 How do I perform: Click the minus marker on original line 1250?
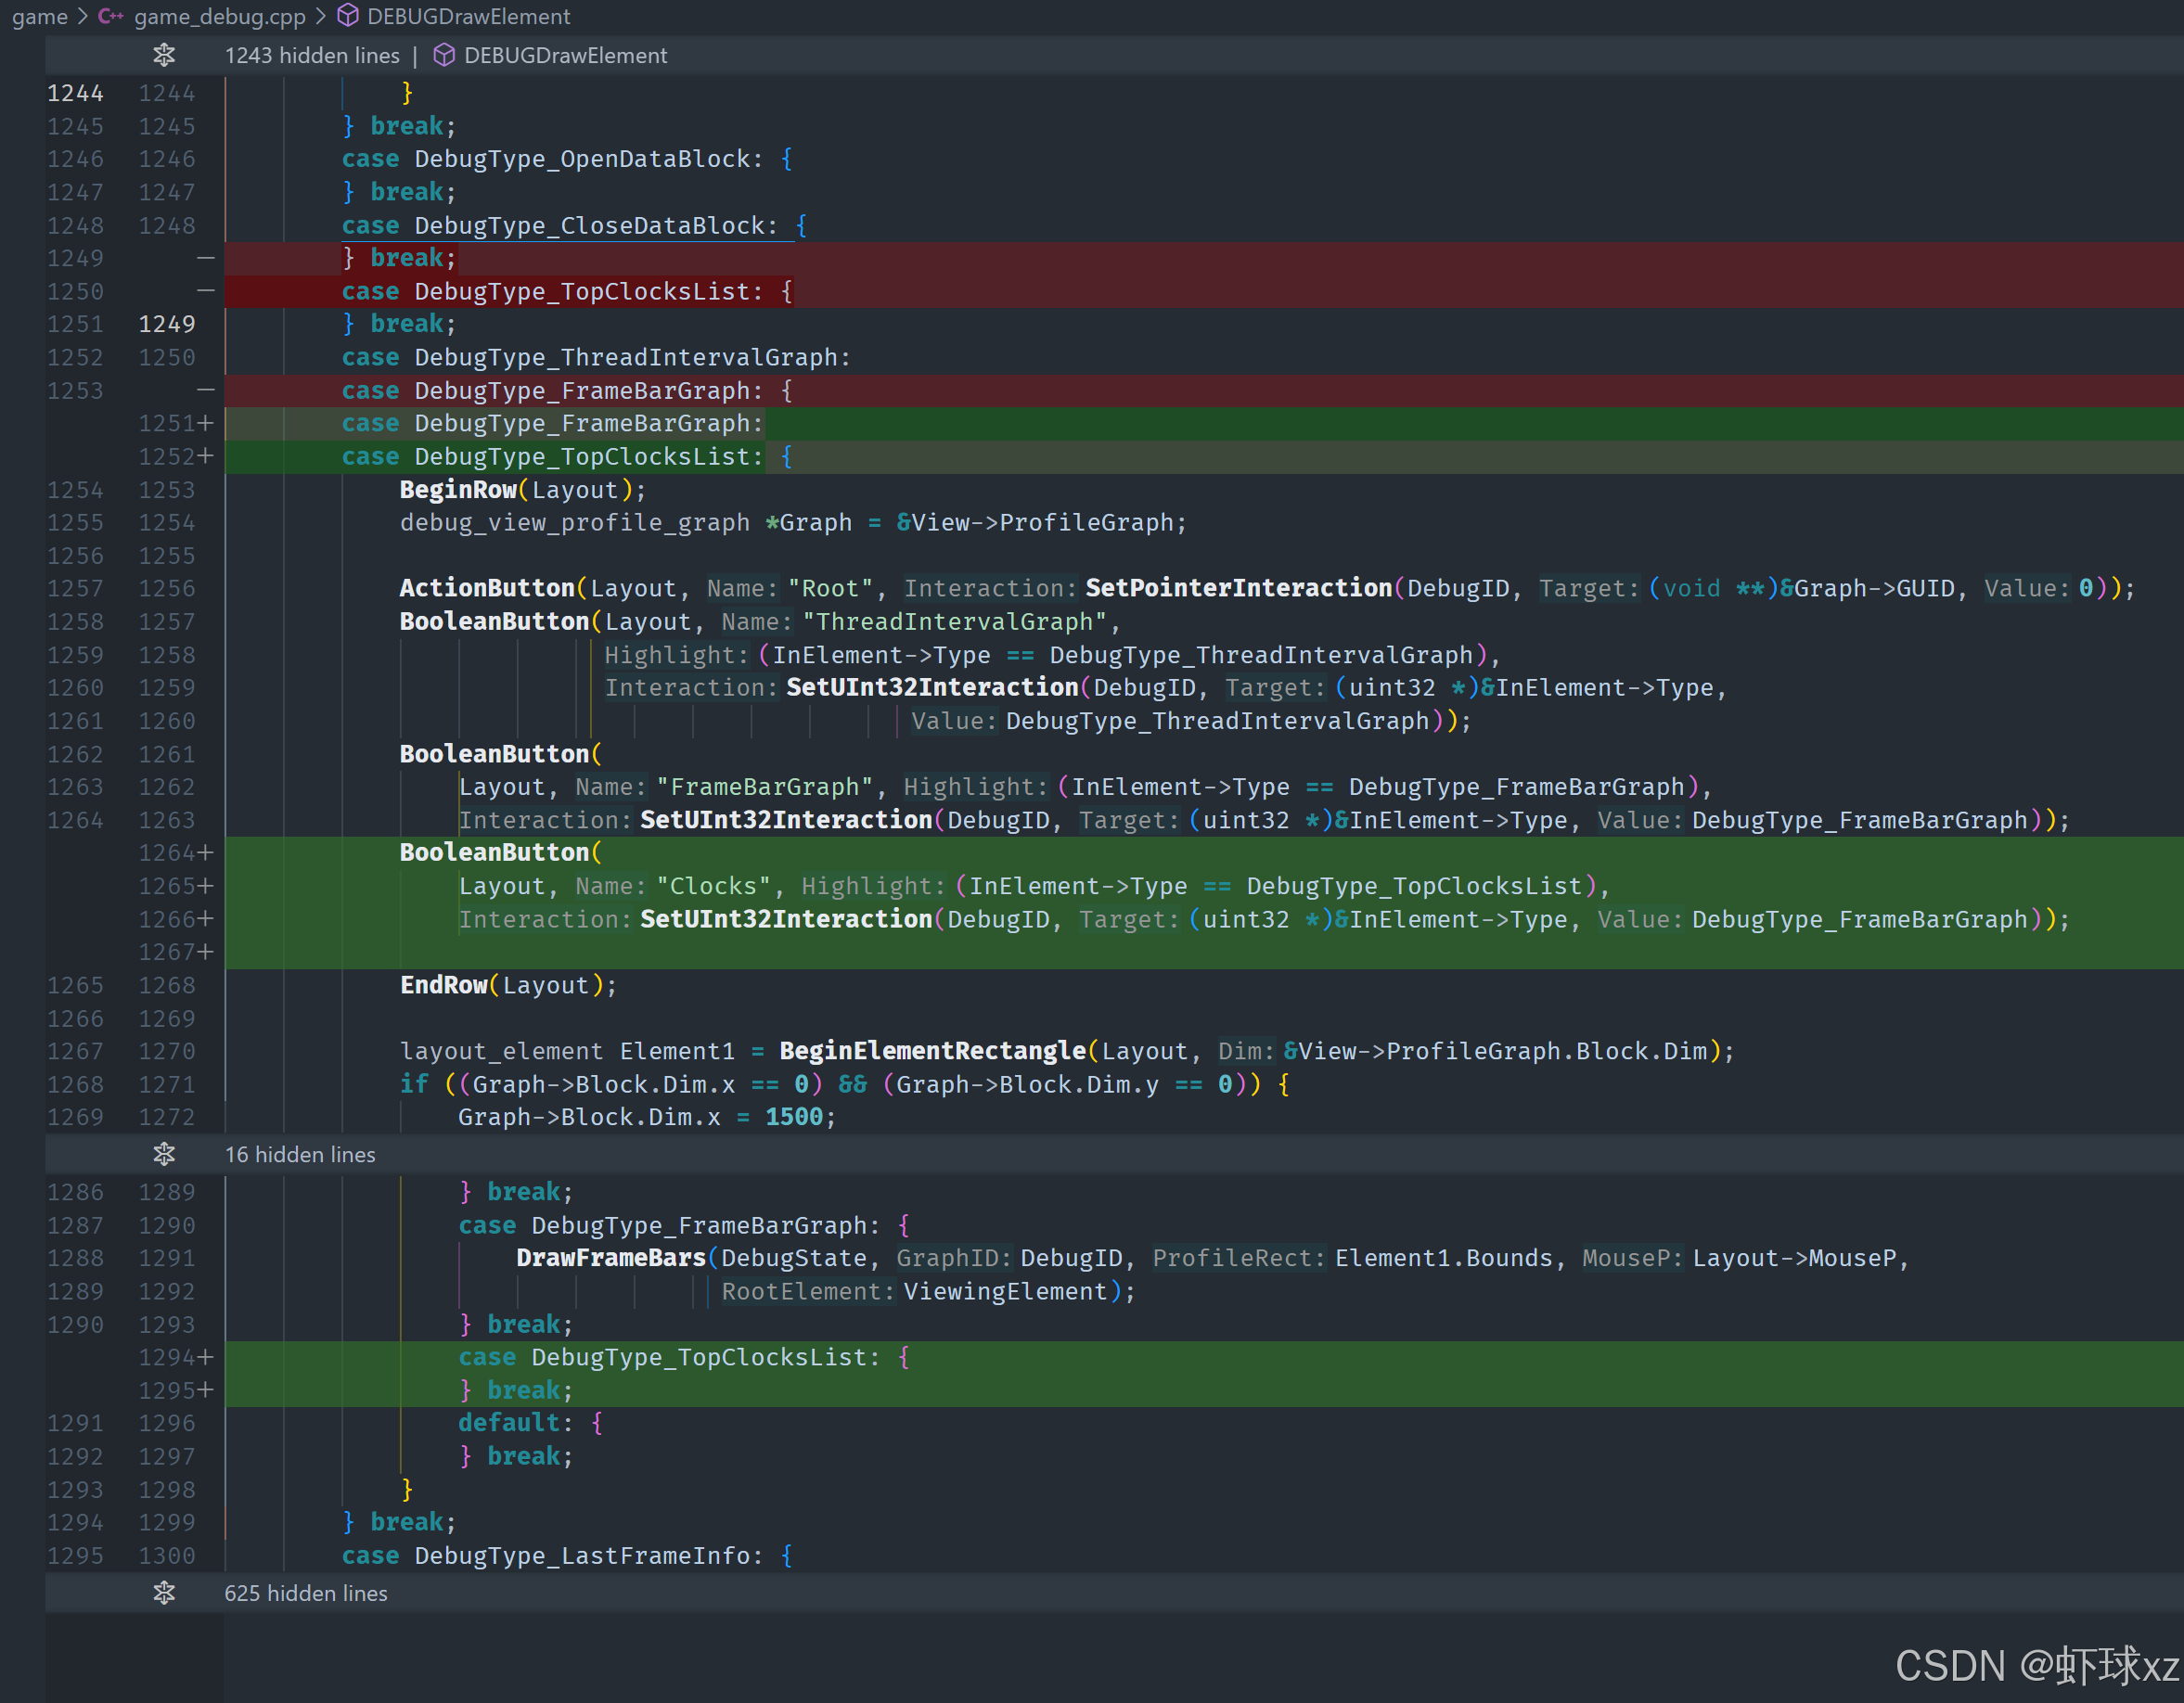[x=206, y=291]
